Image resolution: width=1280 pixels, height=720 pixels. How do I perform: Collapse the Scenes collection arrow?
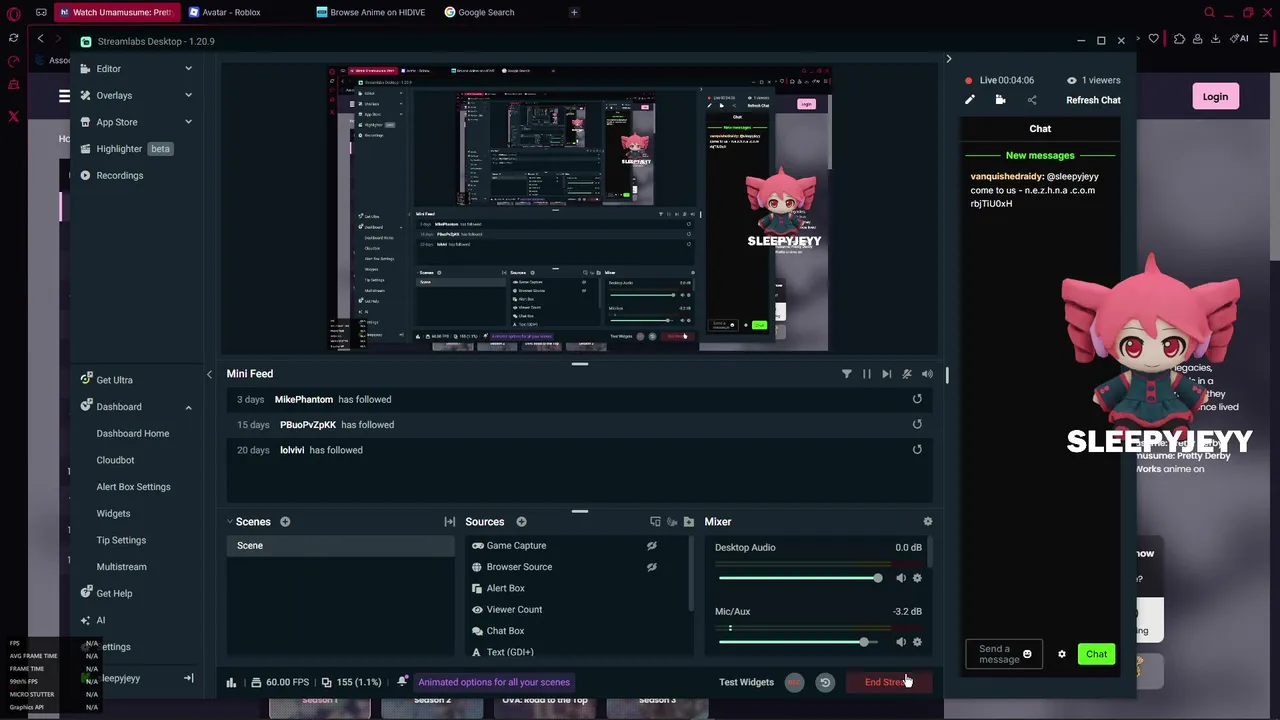click(x=229, y=522)
